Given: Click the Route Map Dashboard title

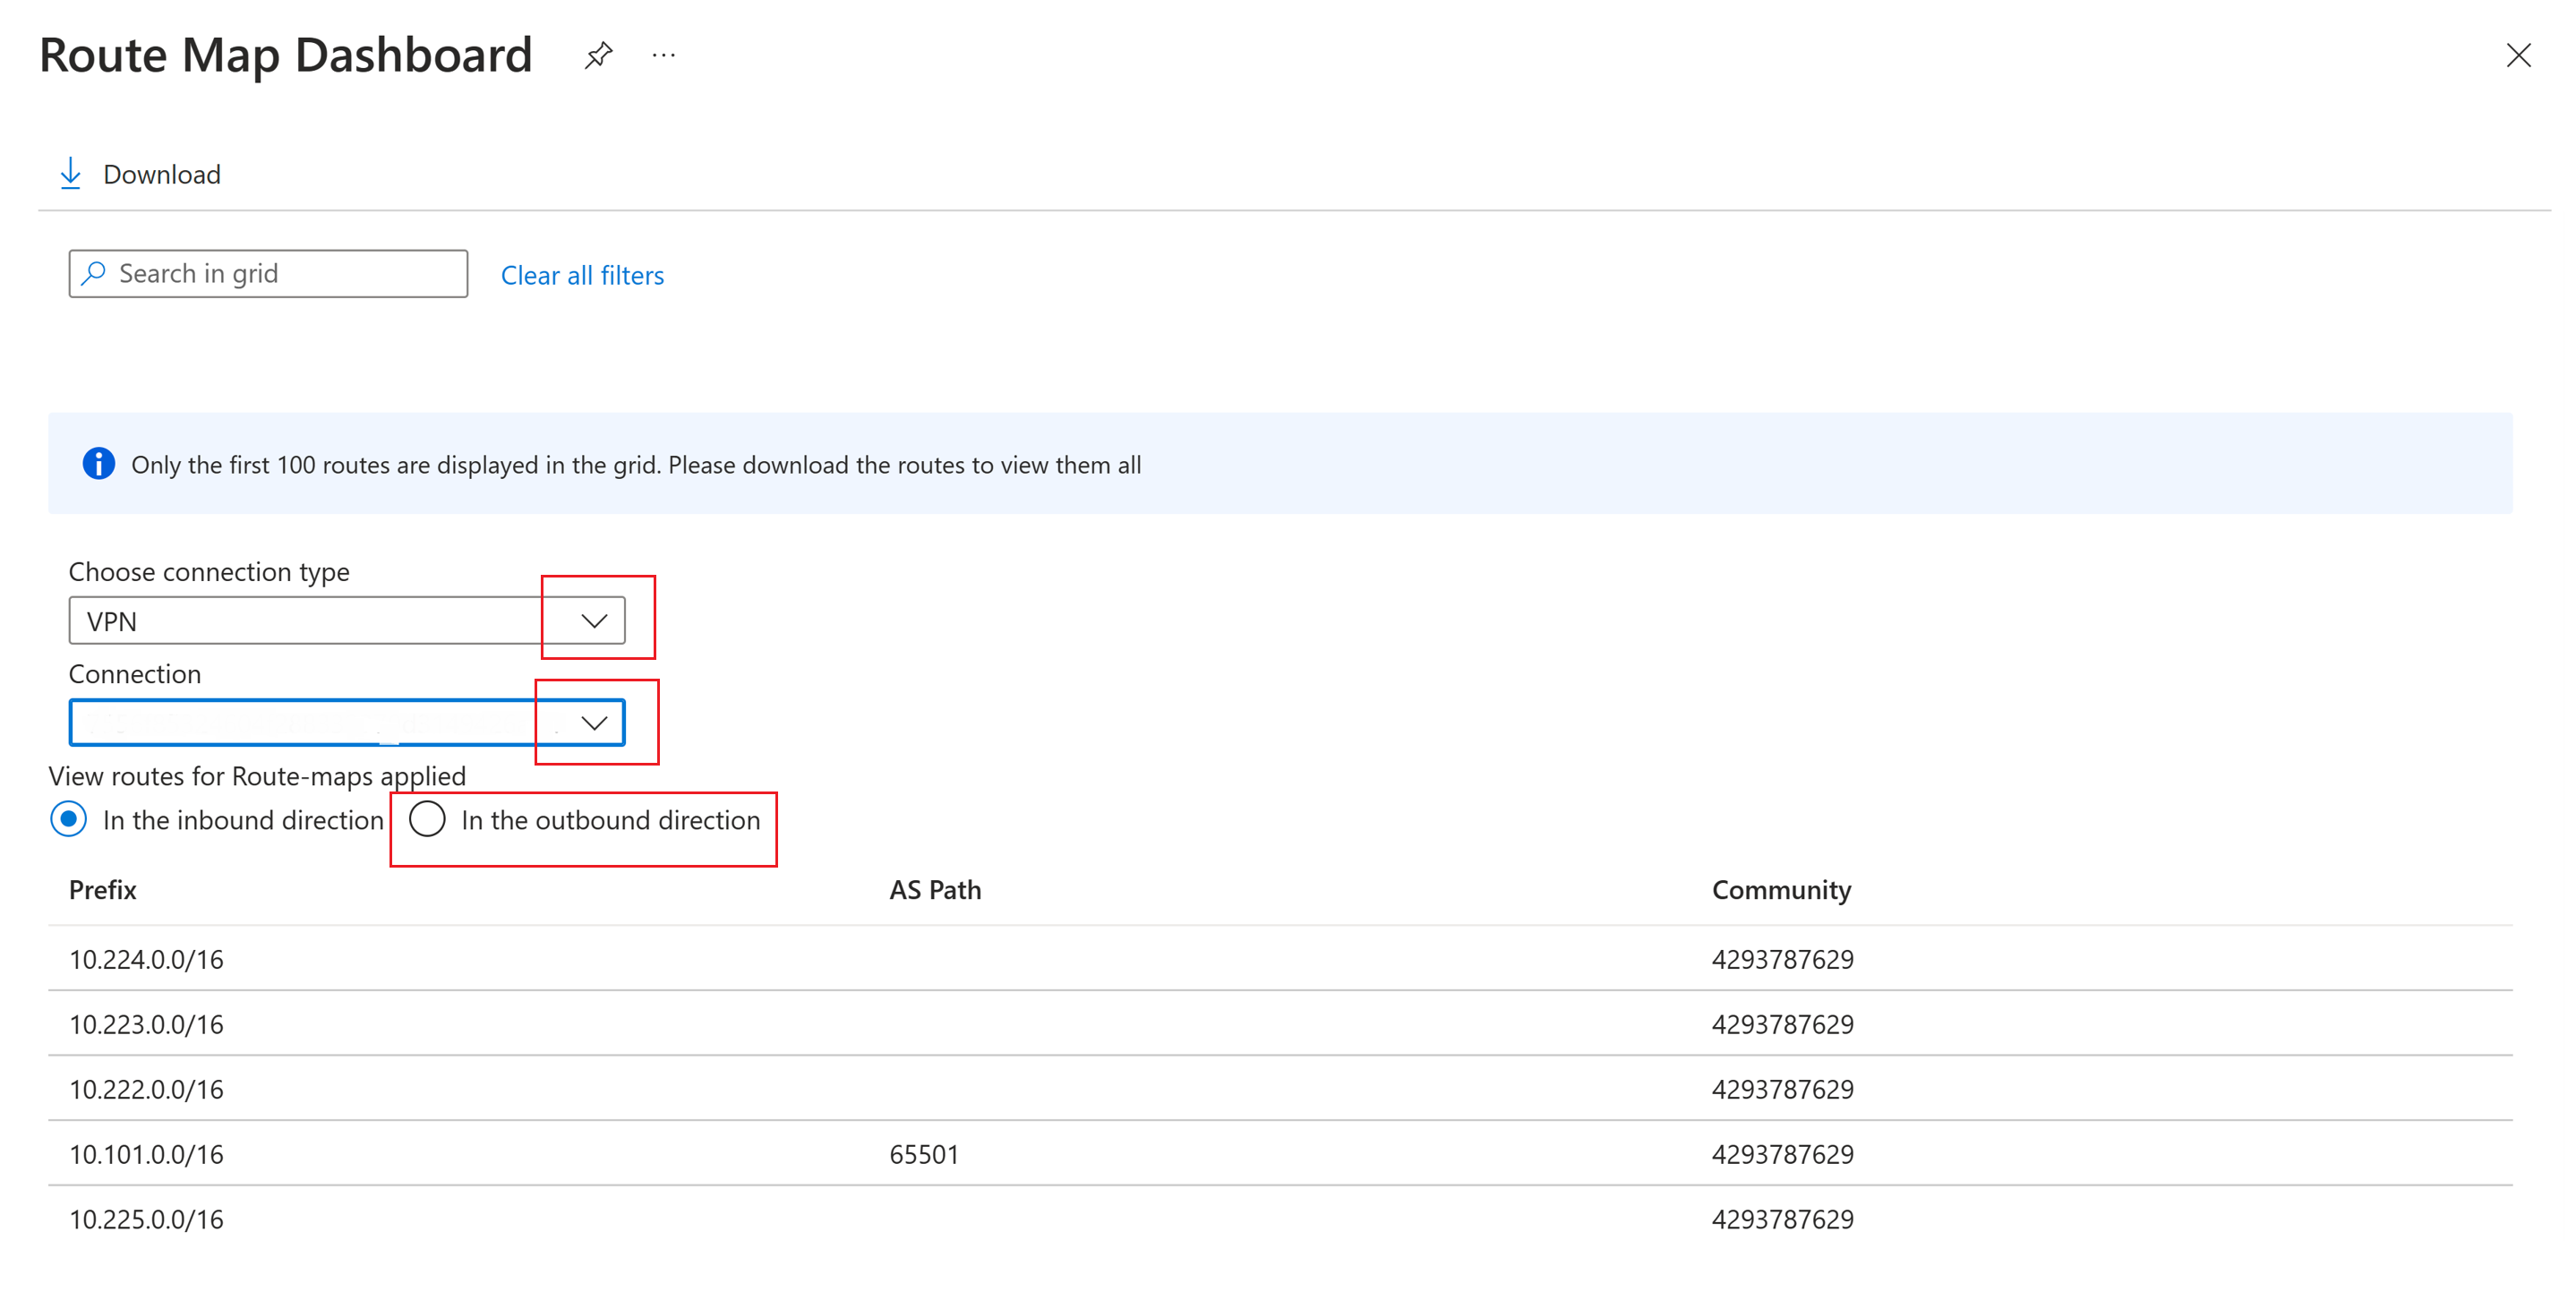Looking at the screenshot, I should (285, 55).
